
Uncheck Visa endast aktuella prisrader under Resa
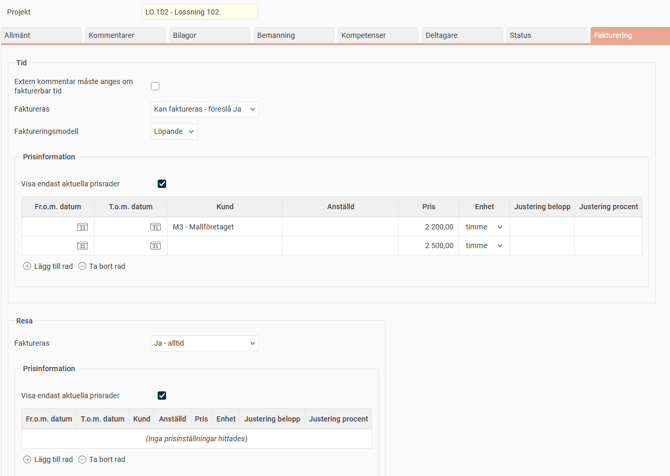pos(162,396)
